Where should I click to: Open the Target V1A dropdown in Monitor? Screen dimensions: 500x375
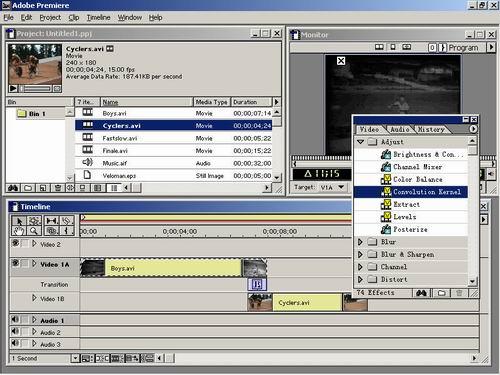click(x=341, y=187)
